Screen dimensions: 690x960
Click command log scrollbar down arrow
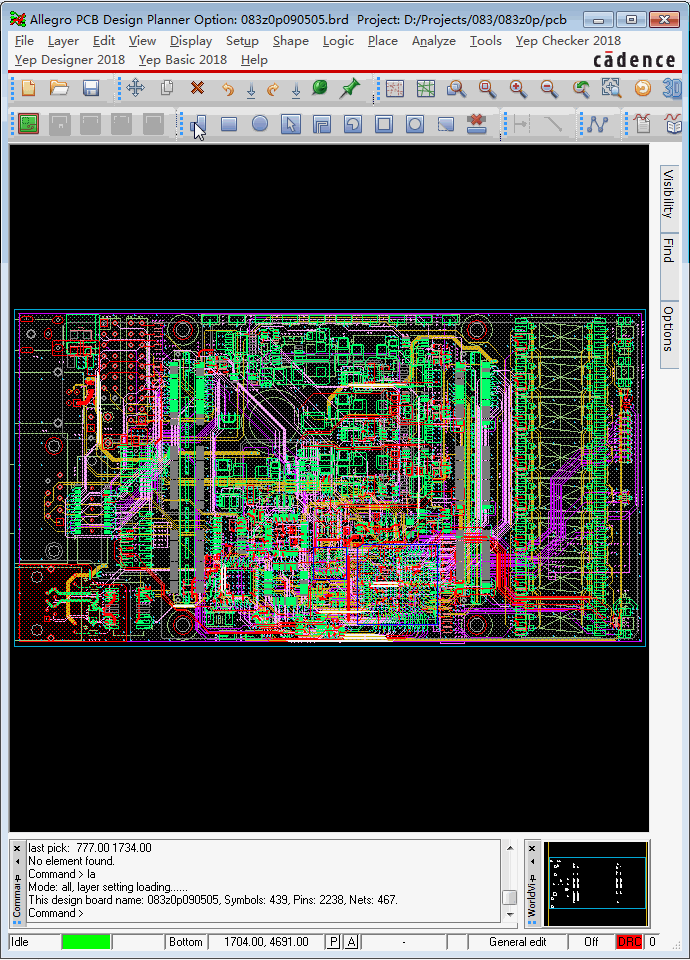tap(510, 915)
